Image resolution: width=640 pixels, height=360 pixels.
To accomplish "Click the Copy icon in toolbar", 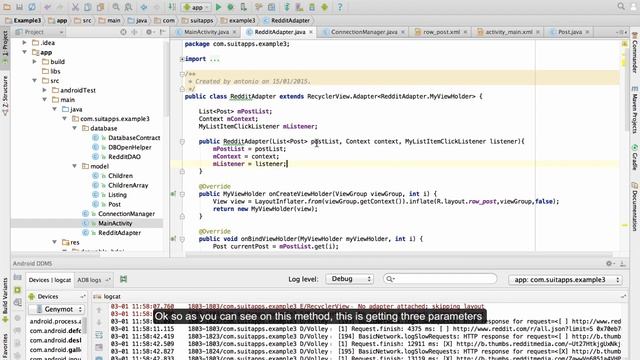I will pyautogui.click(x=88, y=7).
